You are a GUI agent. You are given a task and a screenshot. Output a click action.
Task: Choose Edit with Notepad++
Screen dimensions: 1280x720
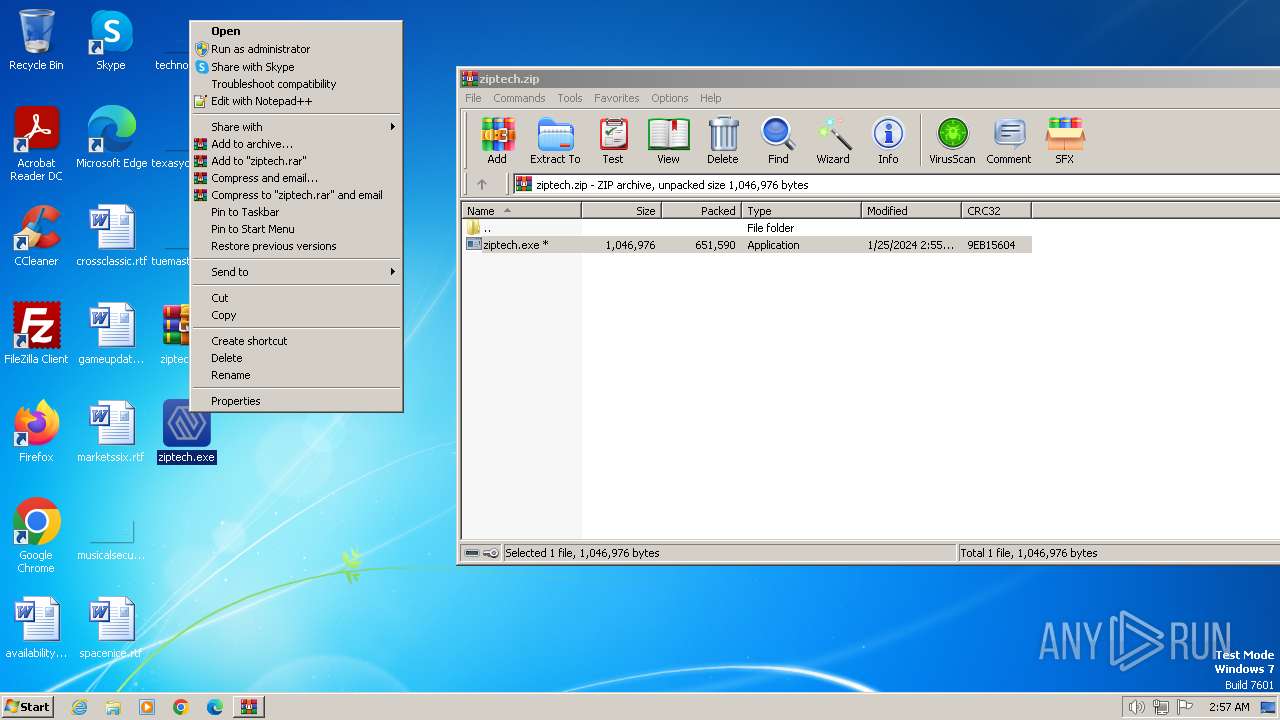point(296,101)
